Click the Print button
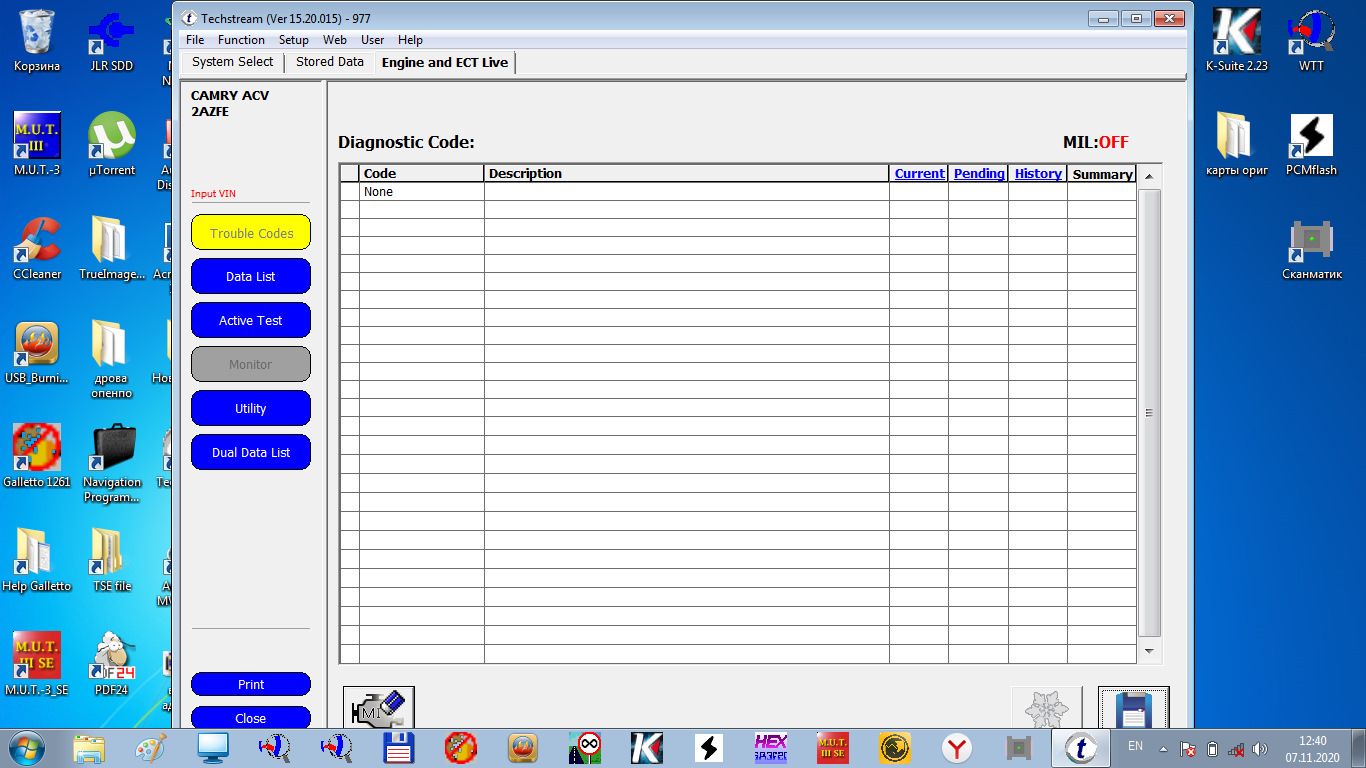The image size is (1366, 768). click(251, 685)
